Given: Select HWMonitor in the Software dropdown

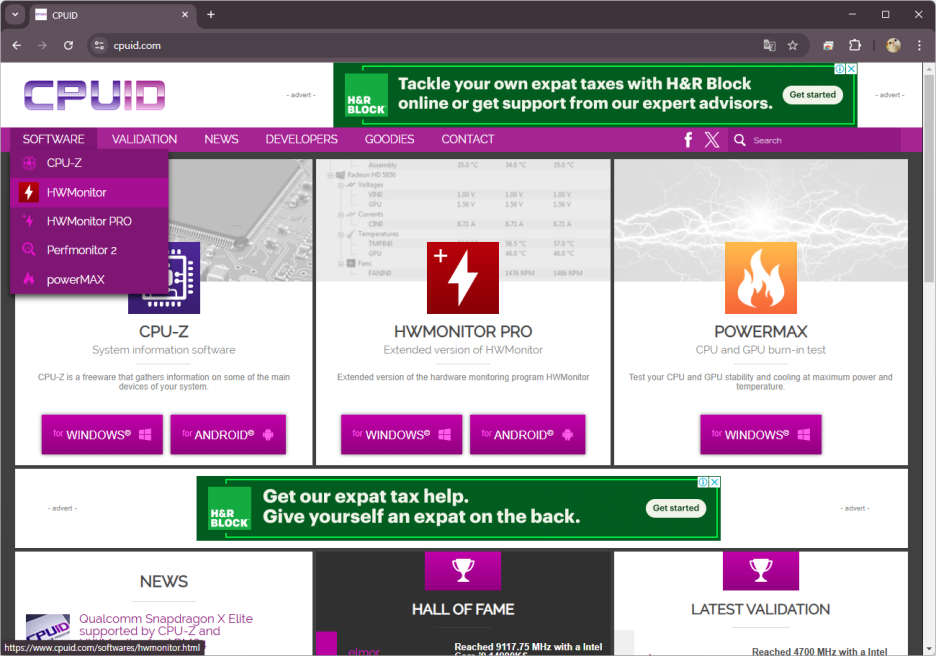Looking at the screenshot, I should pyautogui.click(x=89, y=192).
